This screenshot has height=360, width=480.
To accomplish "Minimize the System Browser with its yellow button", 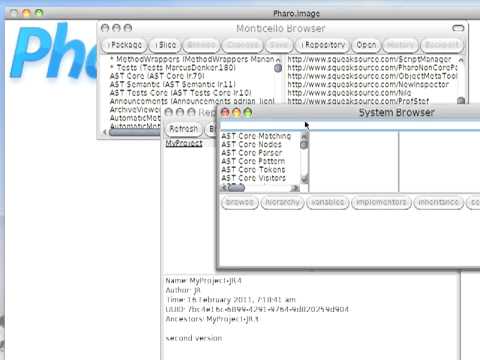I will click(236, 113).
